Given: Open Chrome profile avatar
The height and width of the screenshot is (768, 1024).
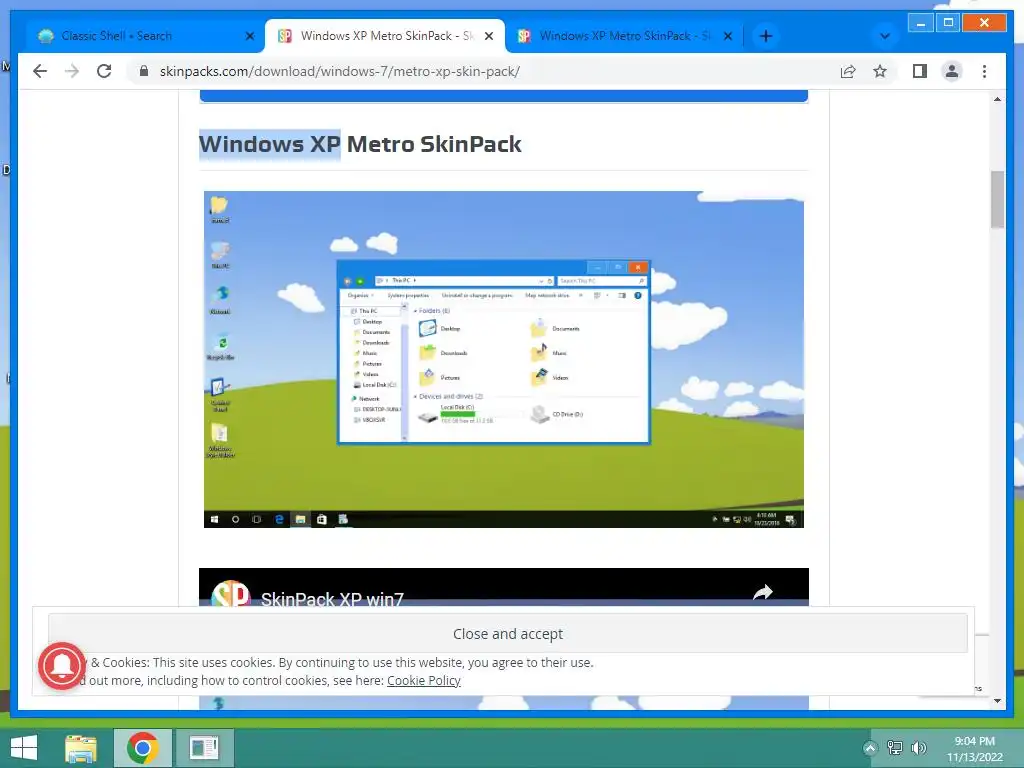Looking at the screenshot, I should (952, 71).
